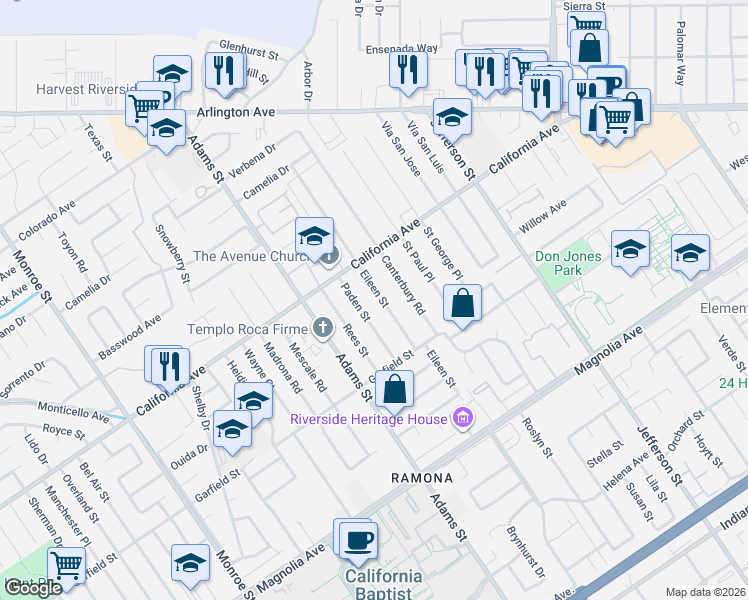
Task: Click the Mescale Rd street label
Action: [308, 367]
